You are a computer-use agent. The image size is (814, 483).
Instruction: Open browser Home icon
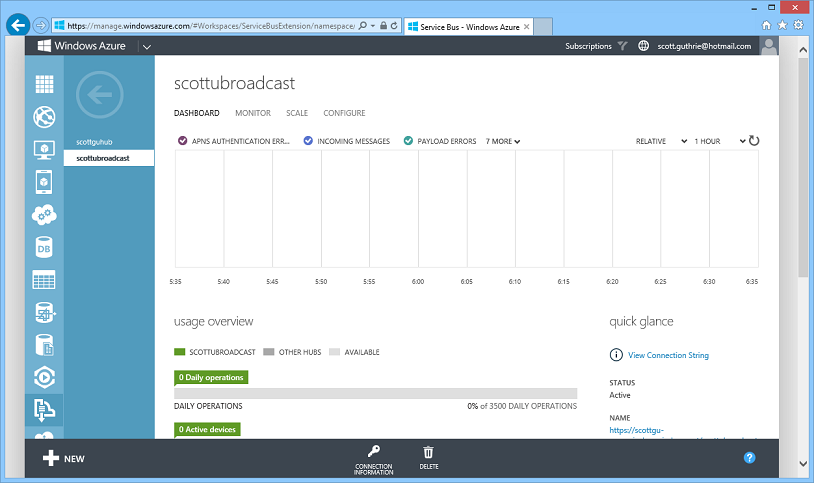[766, 25]
